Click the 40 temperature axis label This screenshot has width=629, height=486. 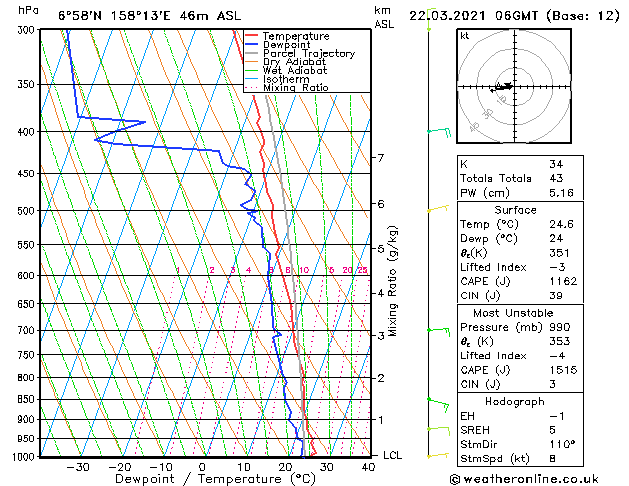click(368, 467)
